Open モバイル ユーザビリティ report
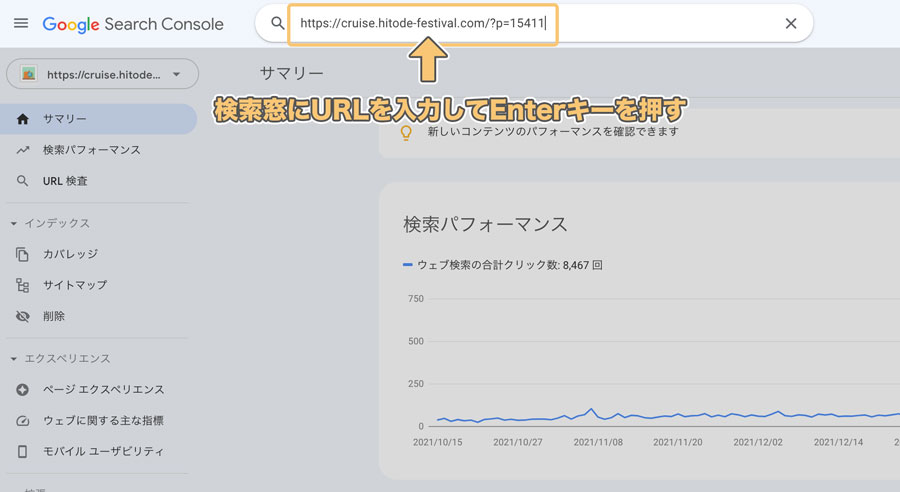Image resolution: width=900 pixels, height=492 pixels. 103,452
